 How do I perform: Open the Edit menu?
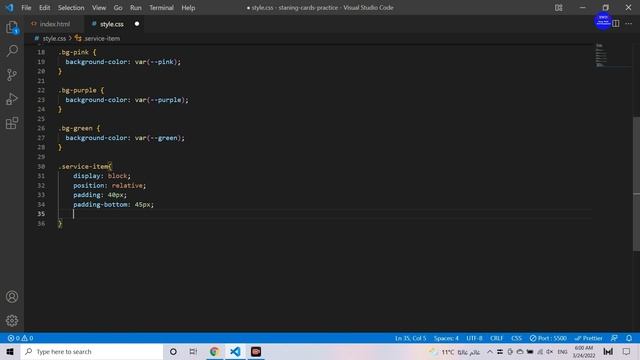point(44,8)
